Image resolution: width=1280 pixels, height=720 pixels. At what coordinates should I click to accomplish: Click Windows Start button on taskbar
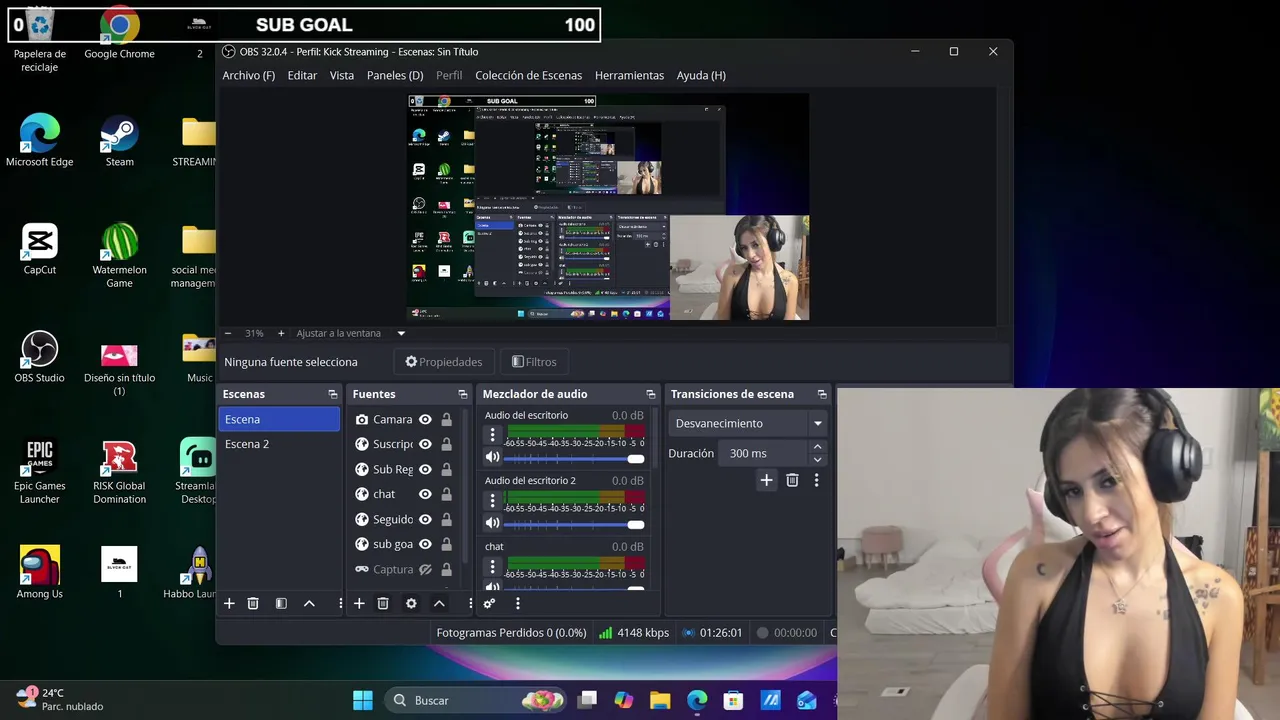[x=363, y=700]
